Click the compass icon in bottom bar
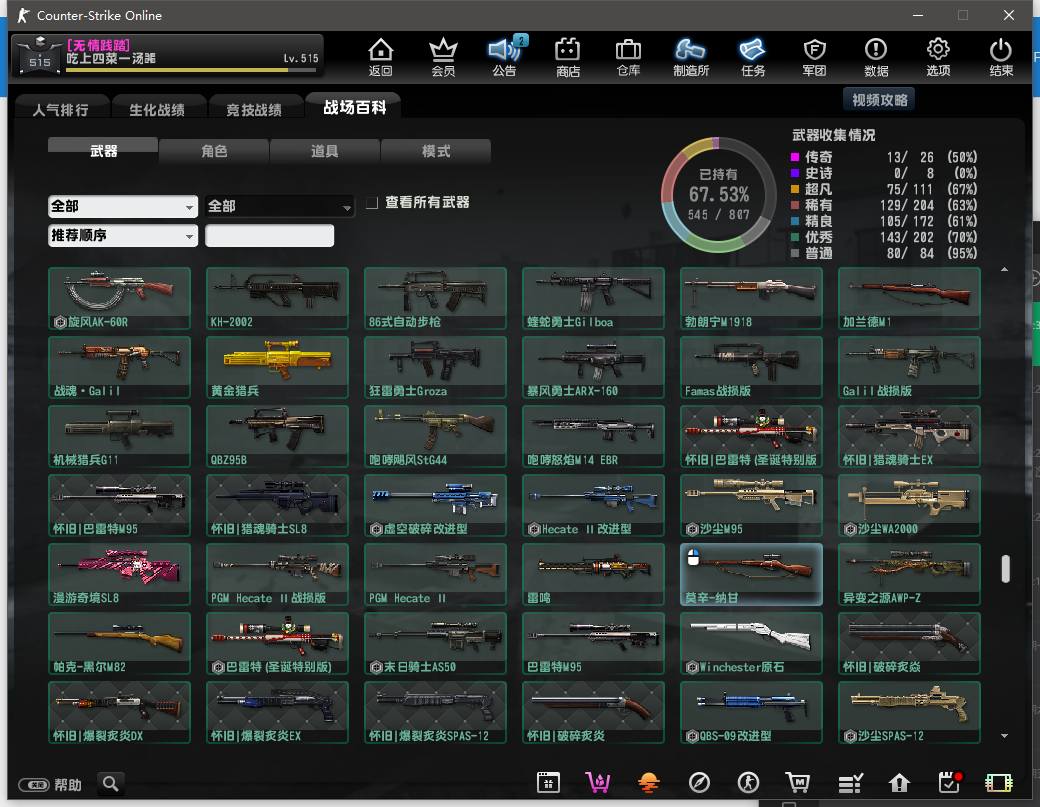This screenshot has width=1040, height=807. [699, 783]
